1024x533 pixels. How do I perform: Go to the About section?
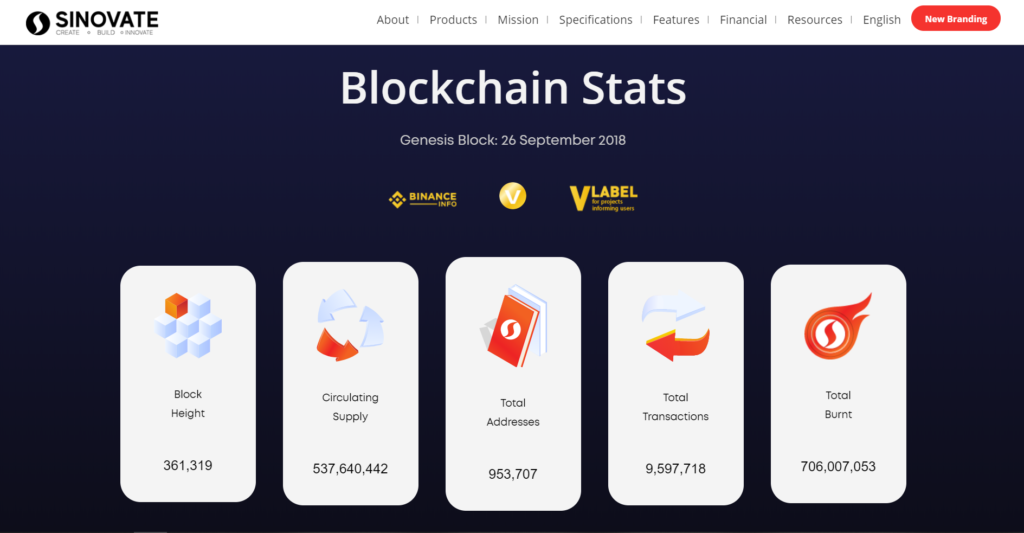[392, 20]
